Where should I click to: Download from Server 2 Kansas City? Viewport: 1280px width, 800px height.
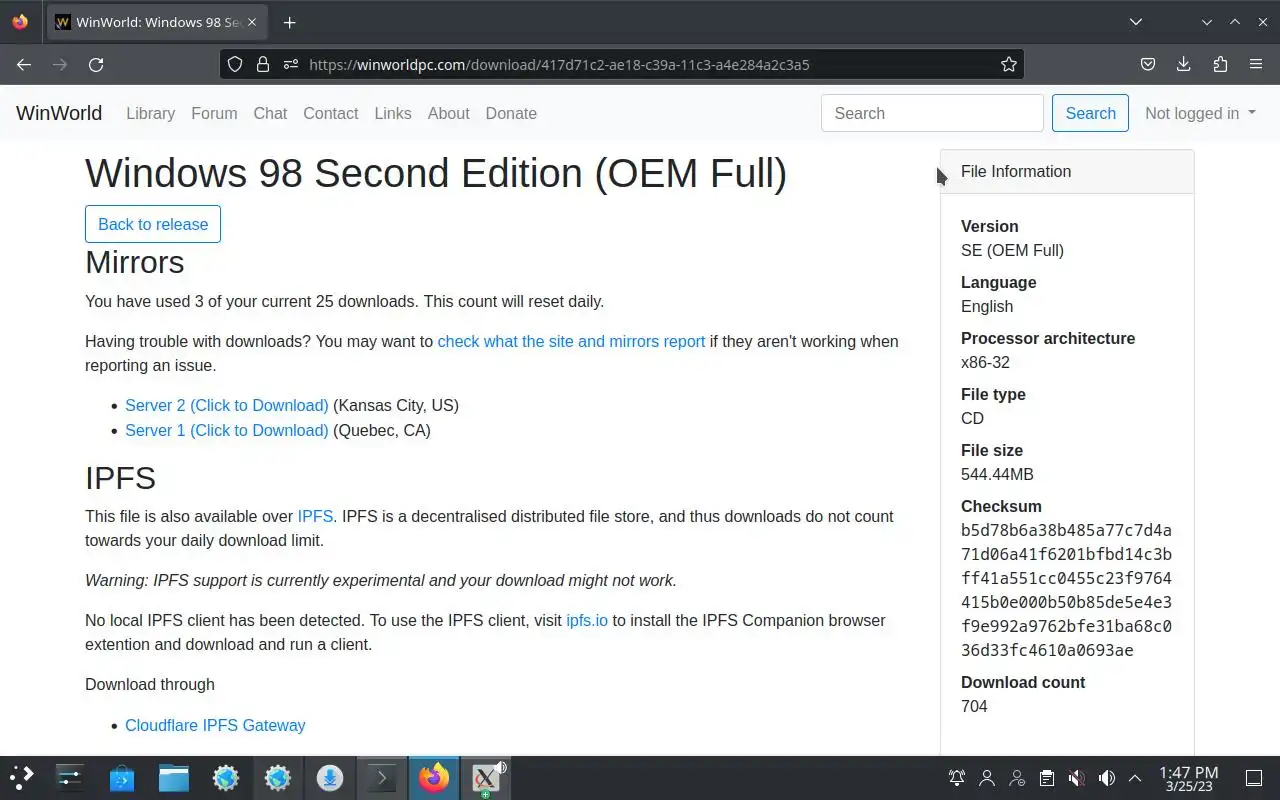(x=227, y=405)
